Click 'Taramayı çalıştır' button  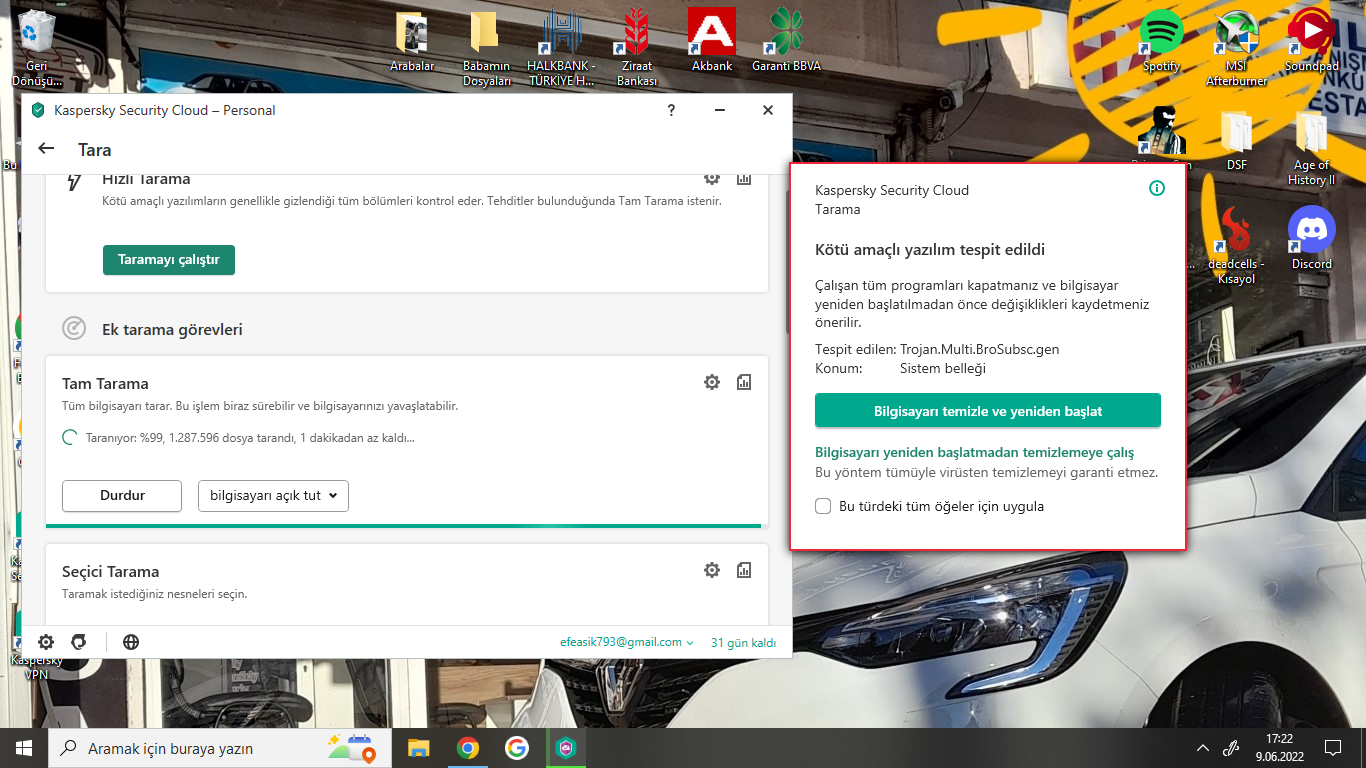(169, 260)
